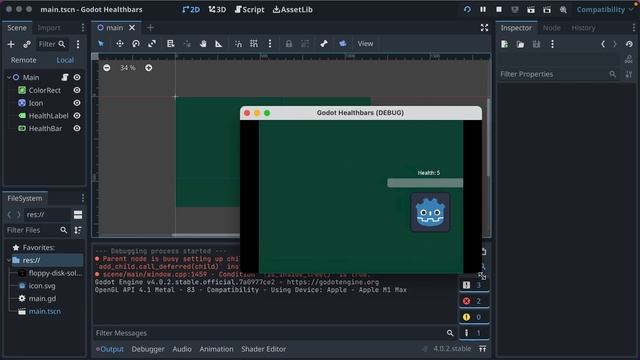The image size is (640, 360).
Task: Zoom in with the plus button
Action: (149, 68)
